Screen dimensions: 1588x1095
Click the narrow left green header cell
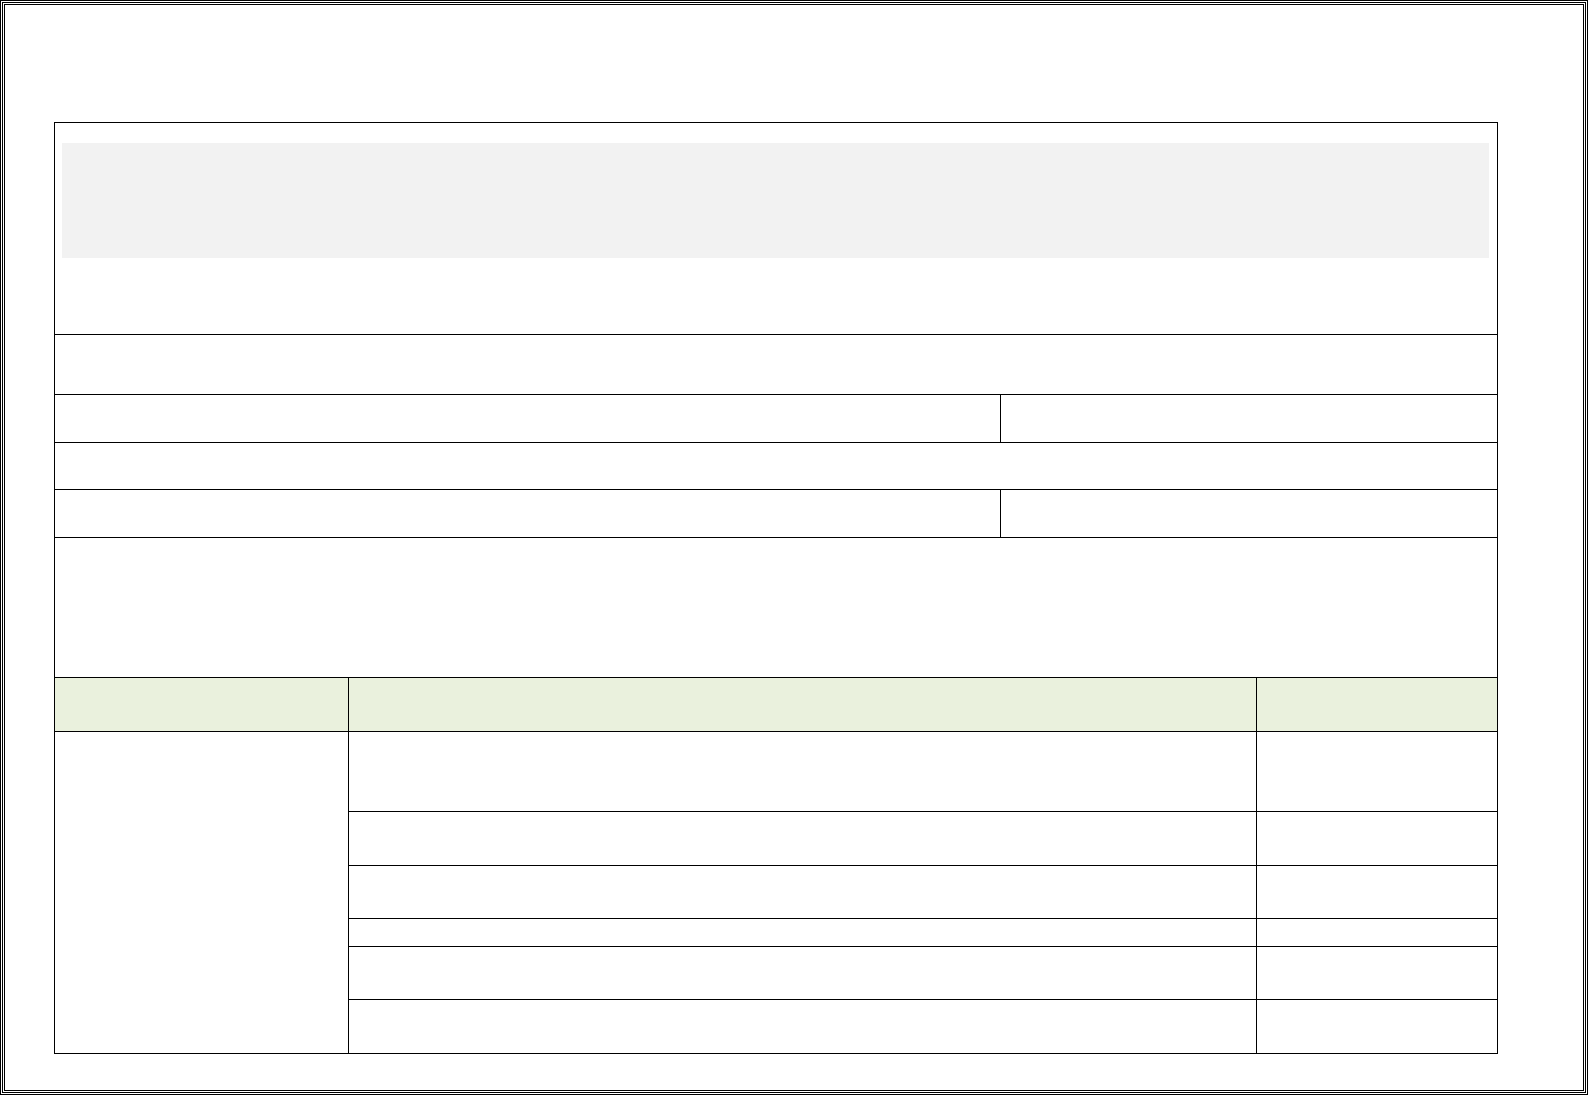201,704
